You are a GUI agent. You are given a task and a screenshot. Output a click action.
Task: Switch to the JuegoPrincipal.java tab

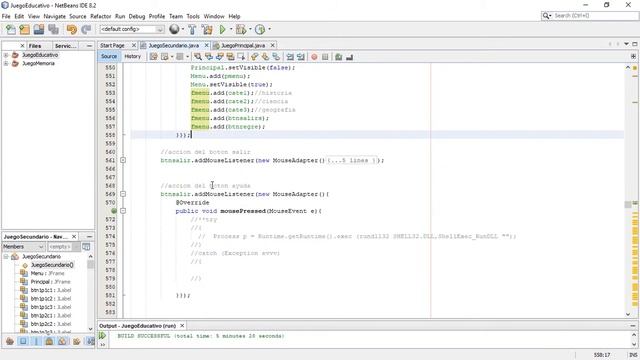click(243, 45)
